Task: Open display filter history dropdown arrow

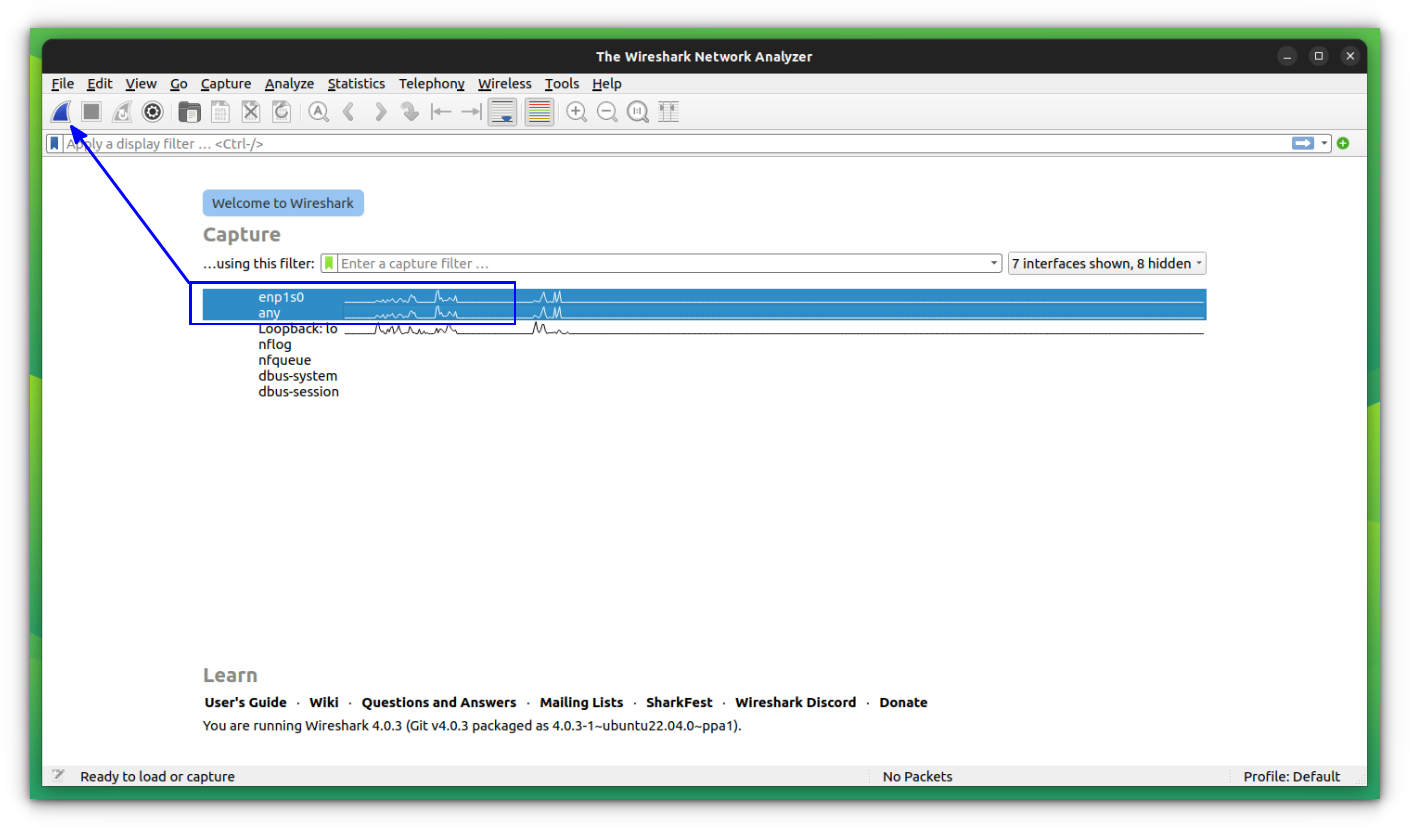Action: [x=1325, y=144]
